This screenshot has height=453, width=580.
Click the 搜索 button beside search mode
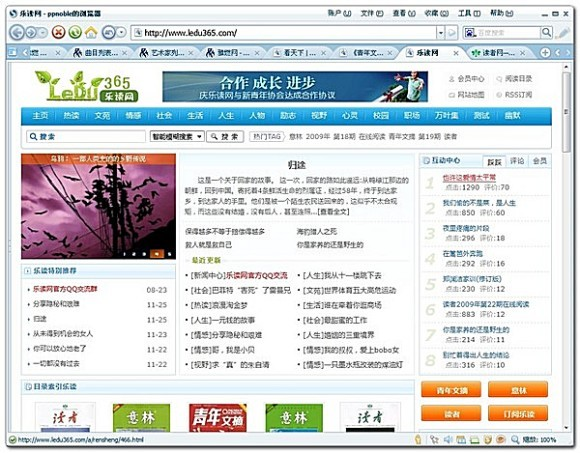click(x=225, y=136)
